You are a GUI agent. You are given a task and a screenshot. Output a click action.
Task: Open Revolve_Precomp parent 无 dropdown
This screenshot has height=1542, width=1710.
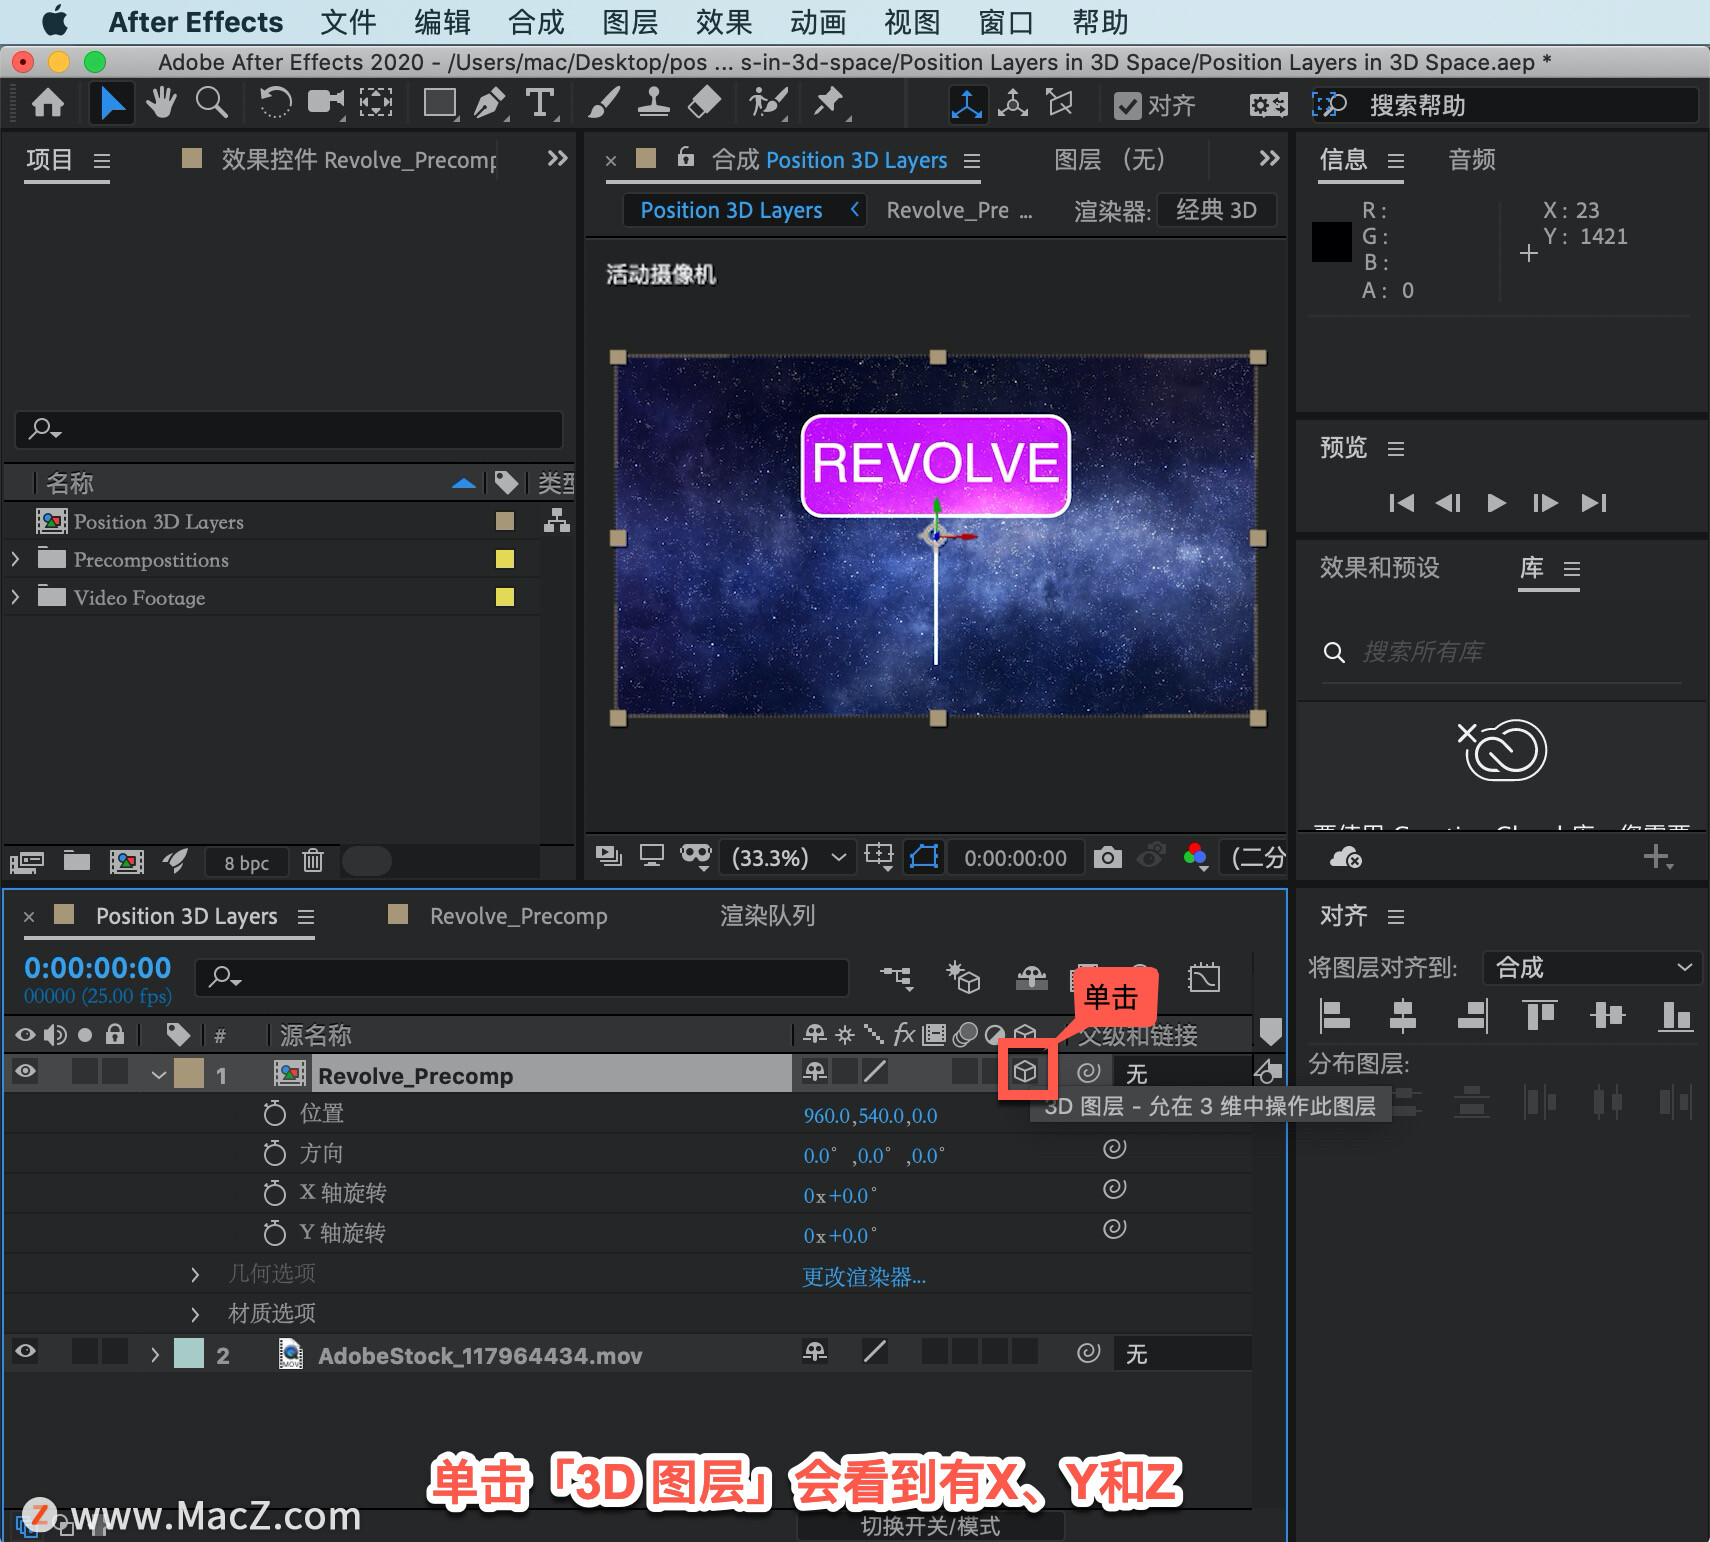click(1182, 1074)
